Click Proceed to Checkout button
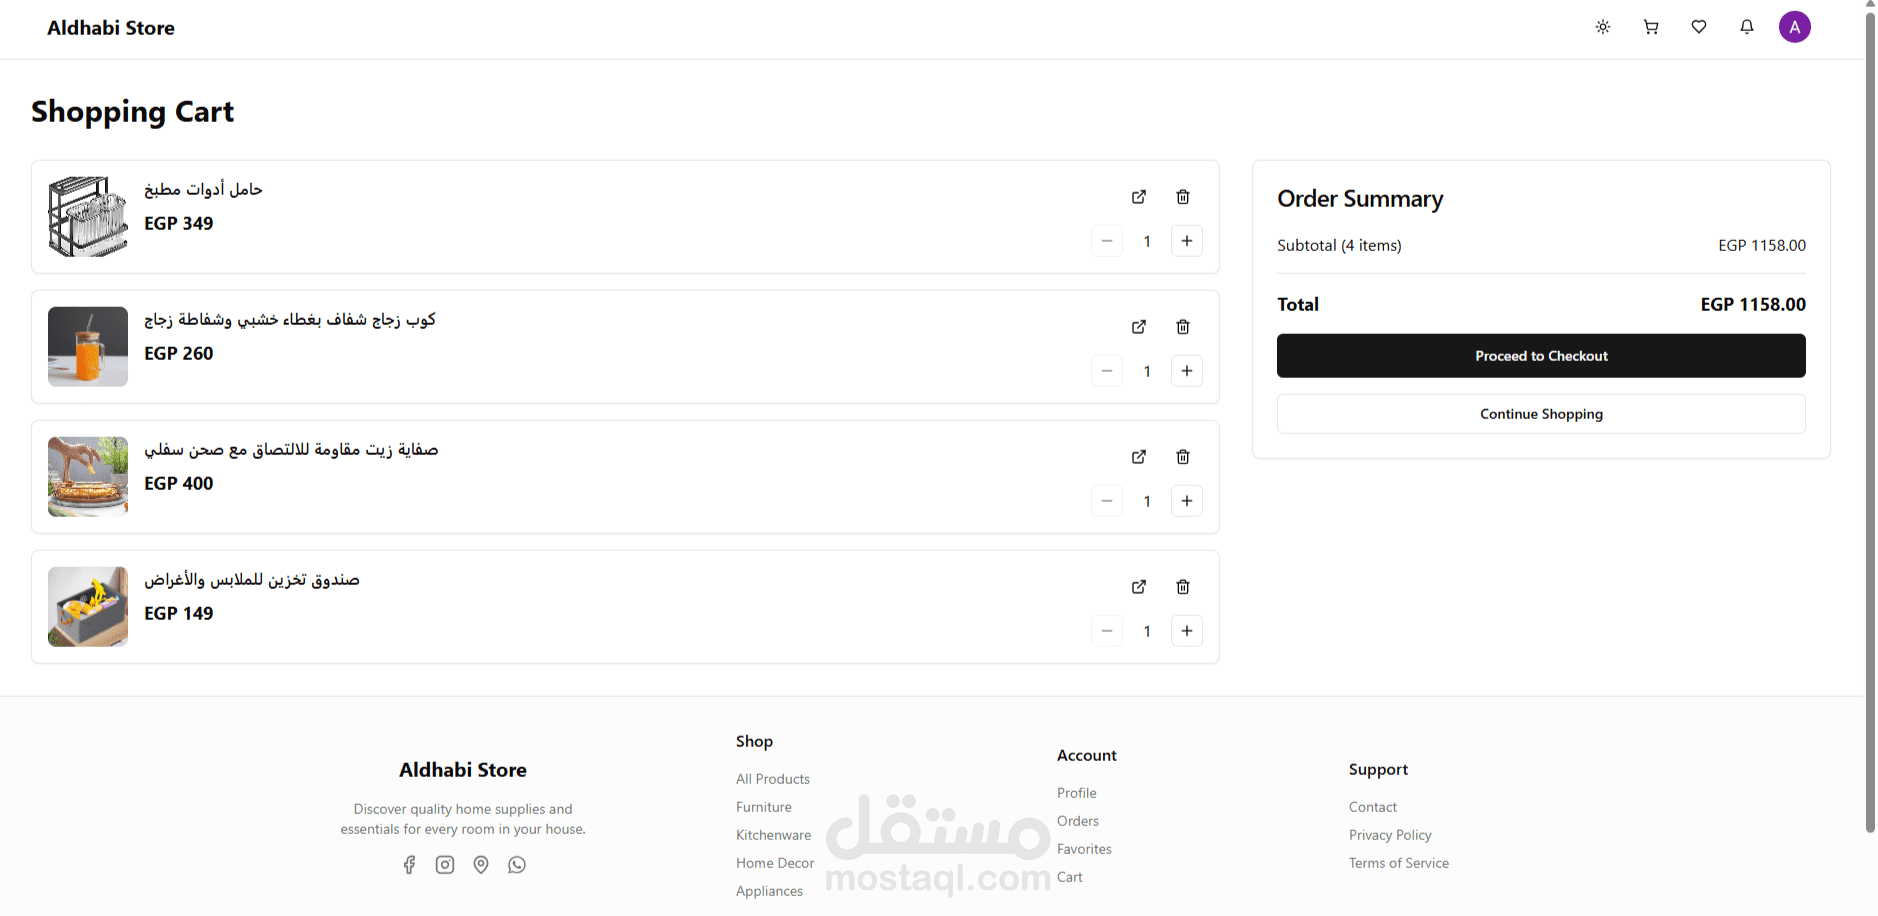 click(1541, 356)
